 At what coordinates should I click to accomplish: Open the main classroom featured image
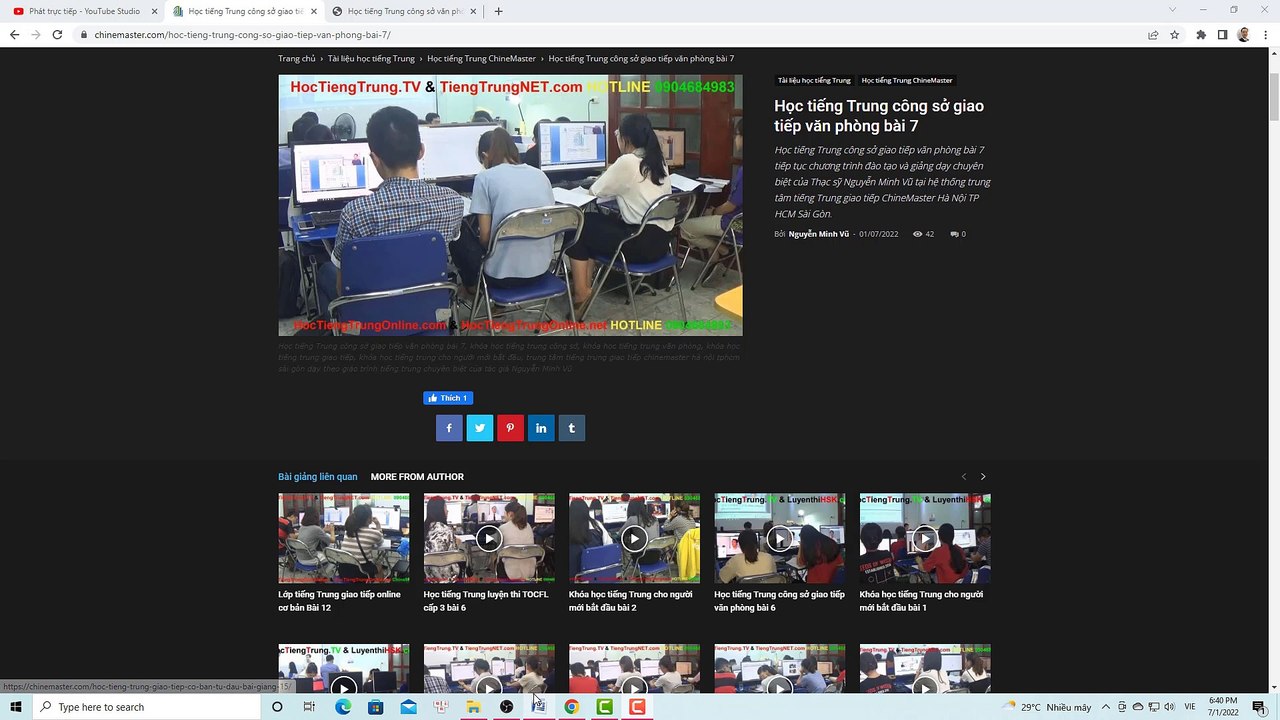(x=510, y=205)
